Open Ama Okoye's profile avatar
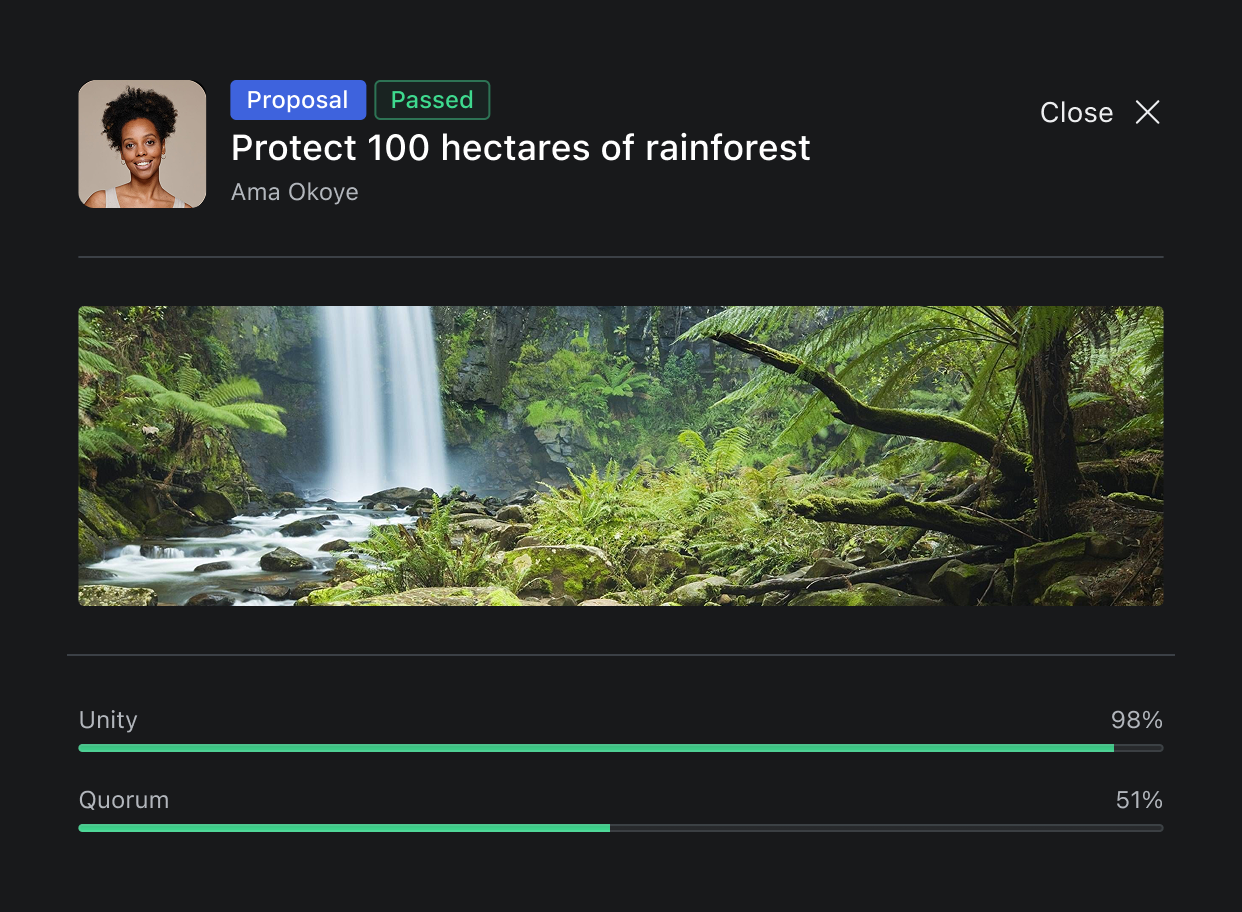Viewport: 1242px width, 912px height. point(142,144)
